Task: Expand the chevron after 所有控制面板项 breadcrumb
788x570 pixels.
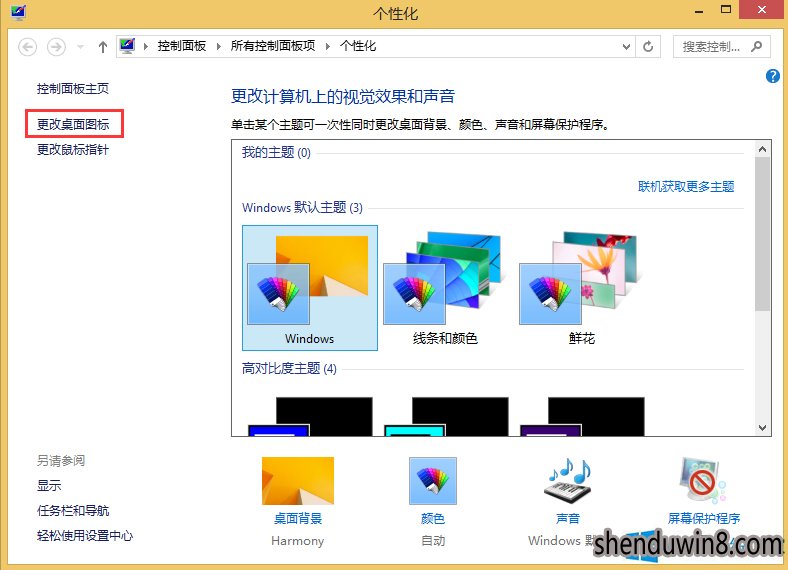Action: point(328,47)
